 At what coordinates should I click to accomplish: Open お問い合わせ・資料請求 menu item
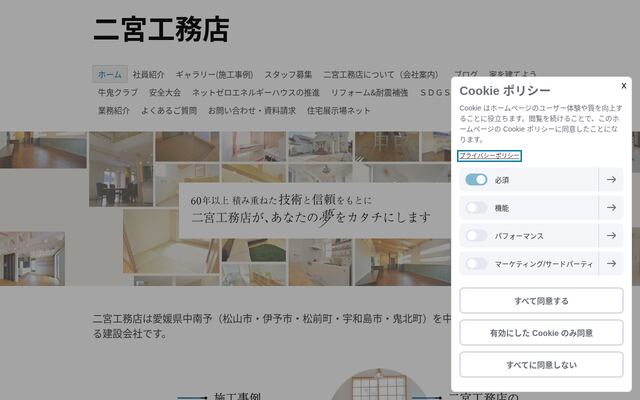pyautogui.click(x=252, y=111)
